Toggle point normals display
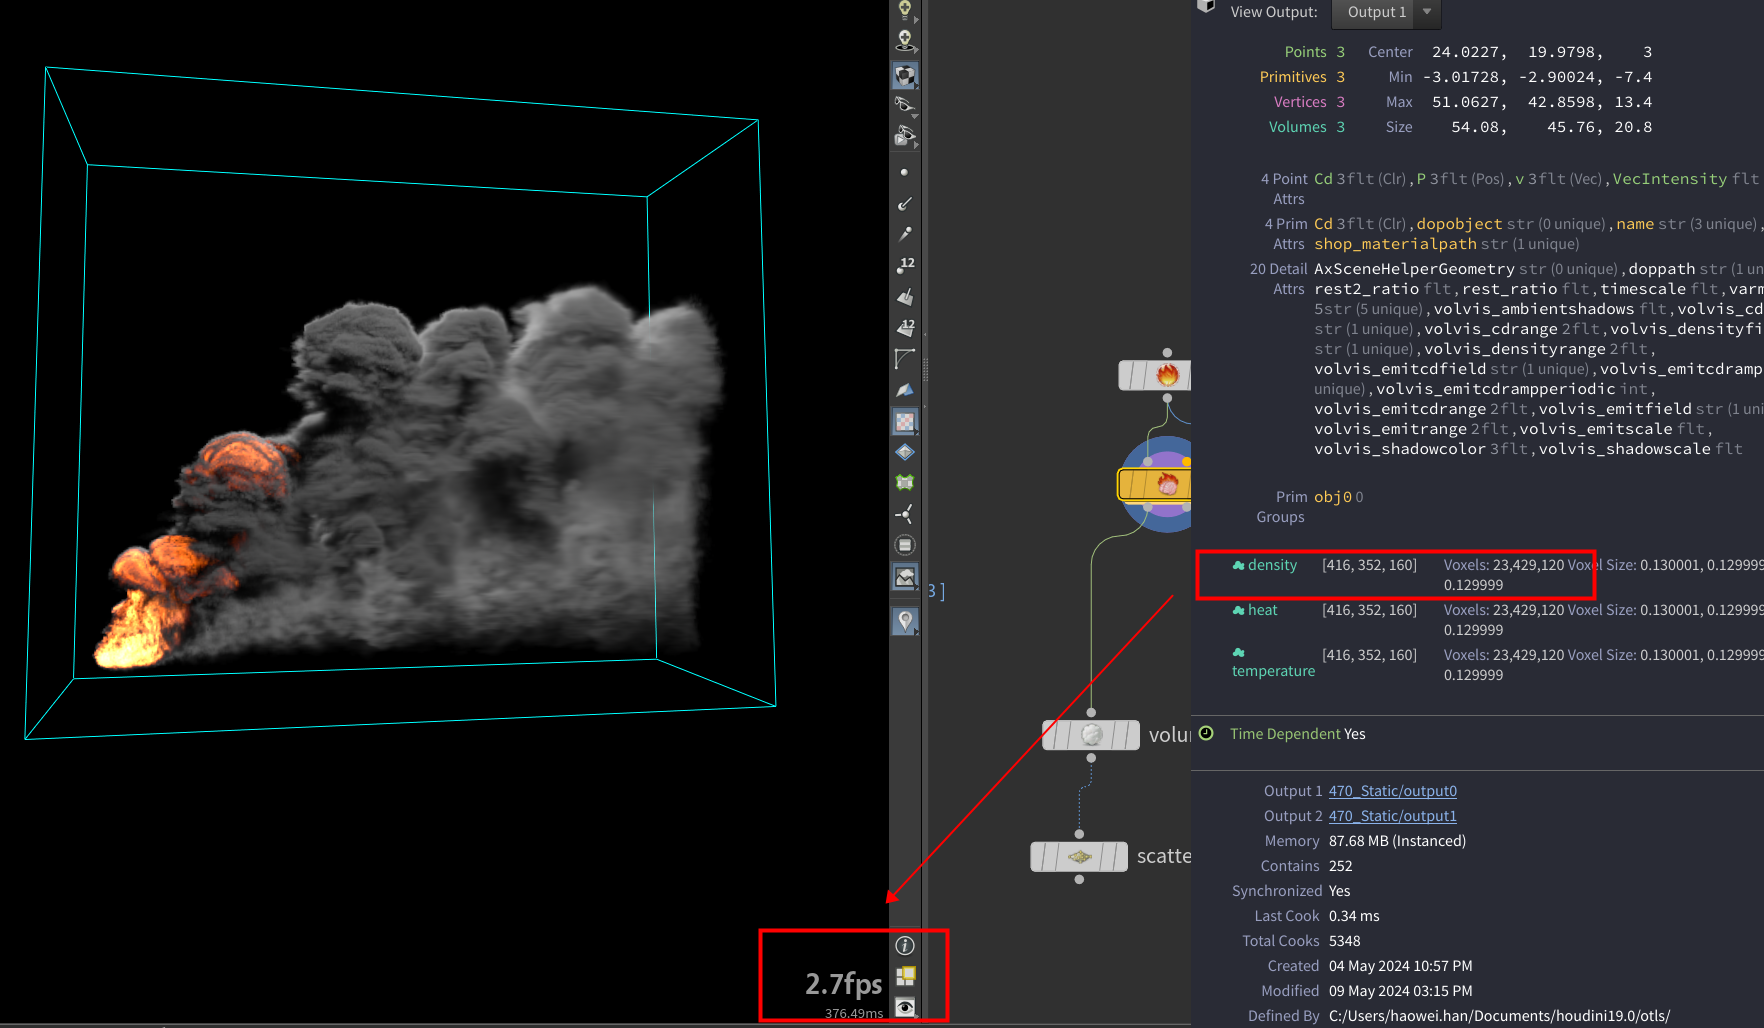 click(905, 203)
